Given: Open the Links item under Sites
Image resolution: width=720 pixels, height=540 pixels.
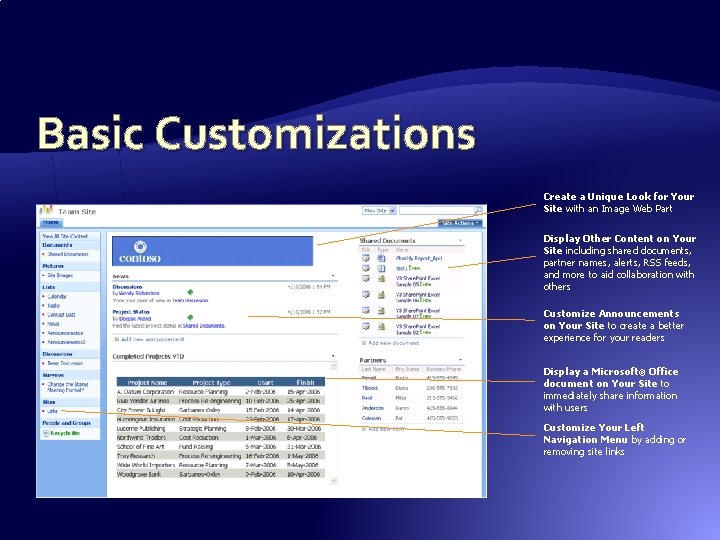Looking at the screenshot, I should [52, 411].
